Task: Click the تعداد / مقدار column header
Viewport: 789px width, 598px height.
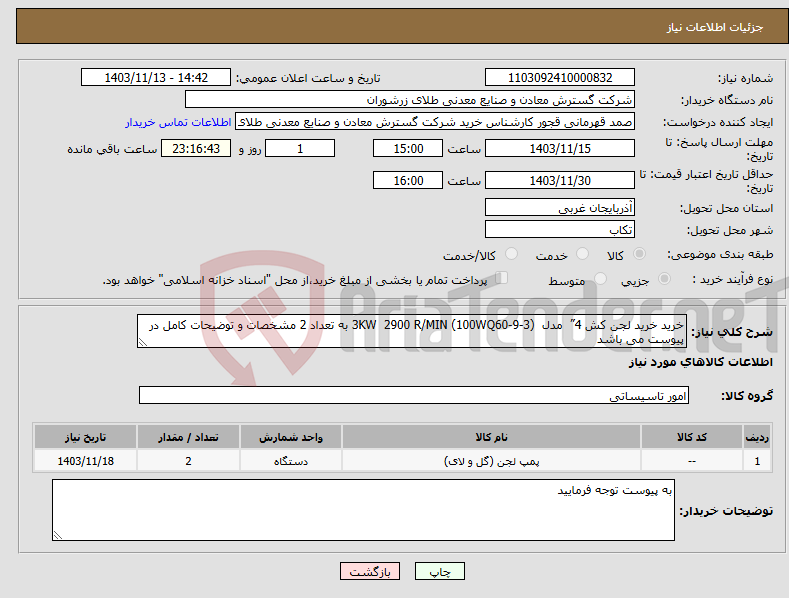Action: click(x=188, y=437)
